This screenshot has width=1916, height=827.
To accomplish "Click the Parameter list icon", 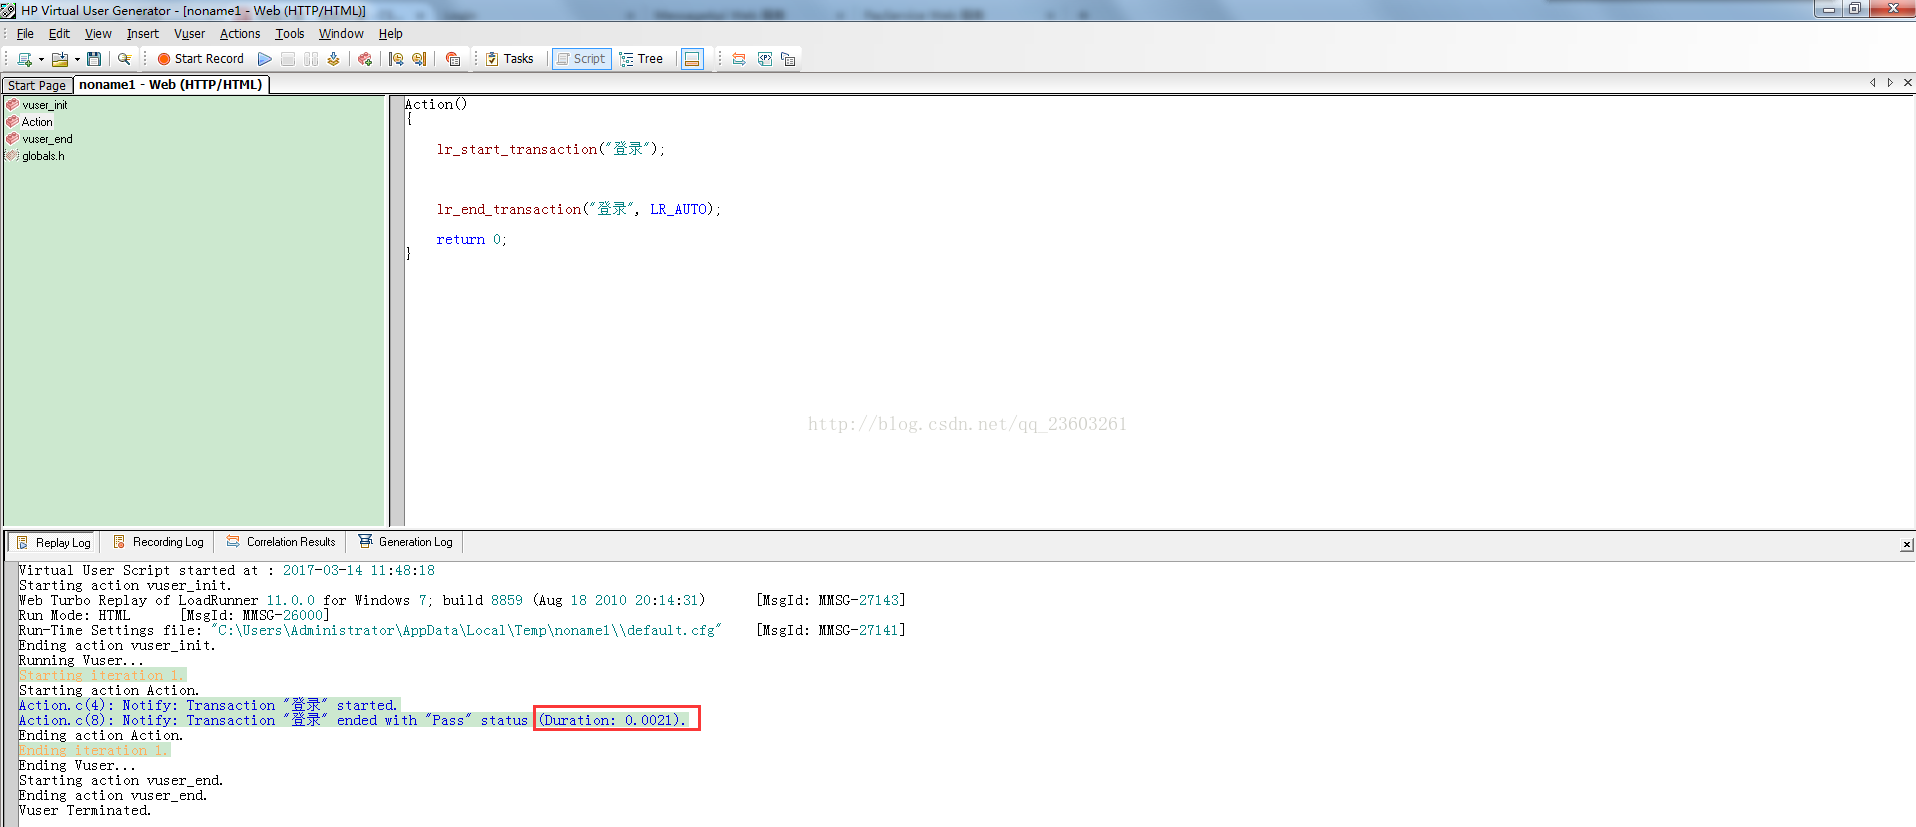I will 765,59.
